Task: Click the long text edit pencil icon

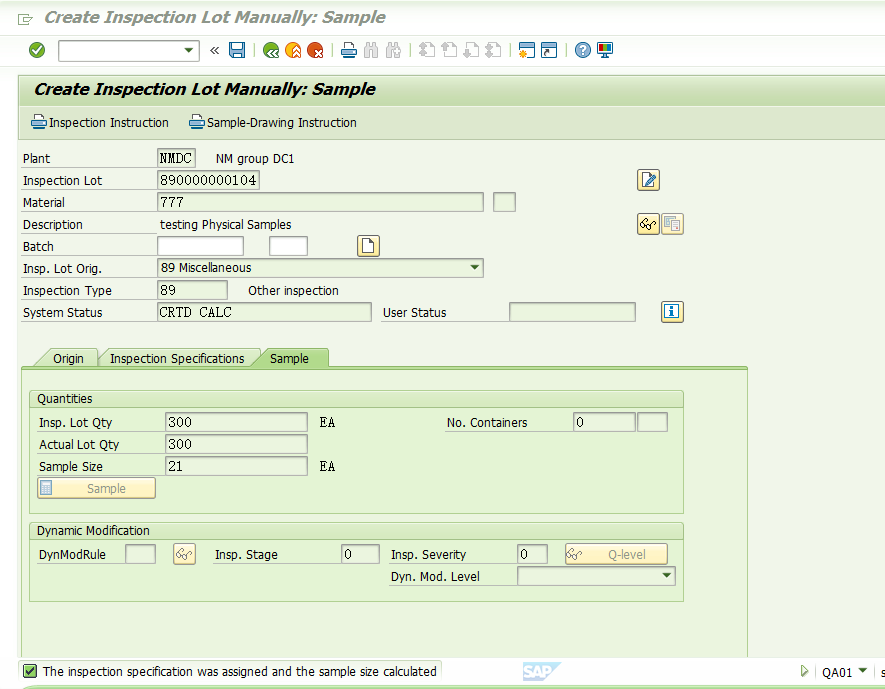Action: (649, 180)
